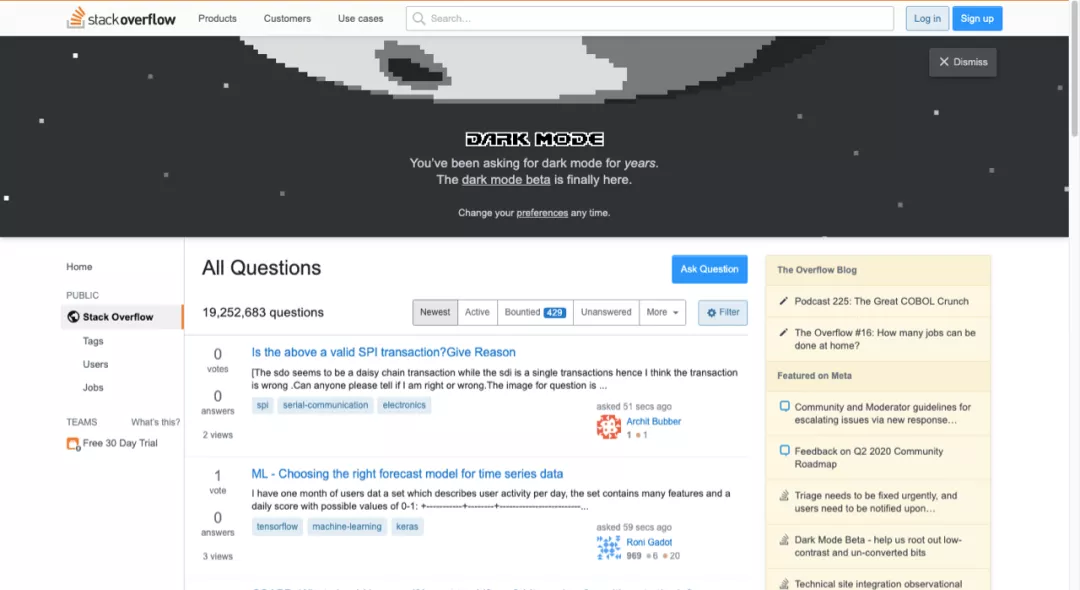Click the Ask Question button
This screenshot has height=590, width=1080.
(x=709, y=269)
